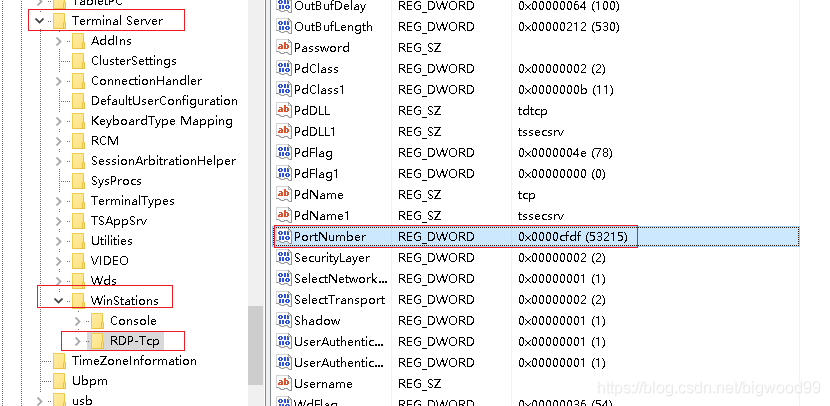Select the OutBufDelay value name
Image resolution: width=830 pixels, height=406 pixels.
(330, 6)
